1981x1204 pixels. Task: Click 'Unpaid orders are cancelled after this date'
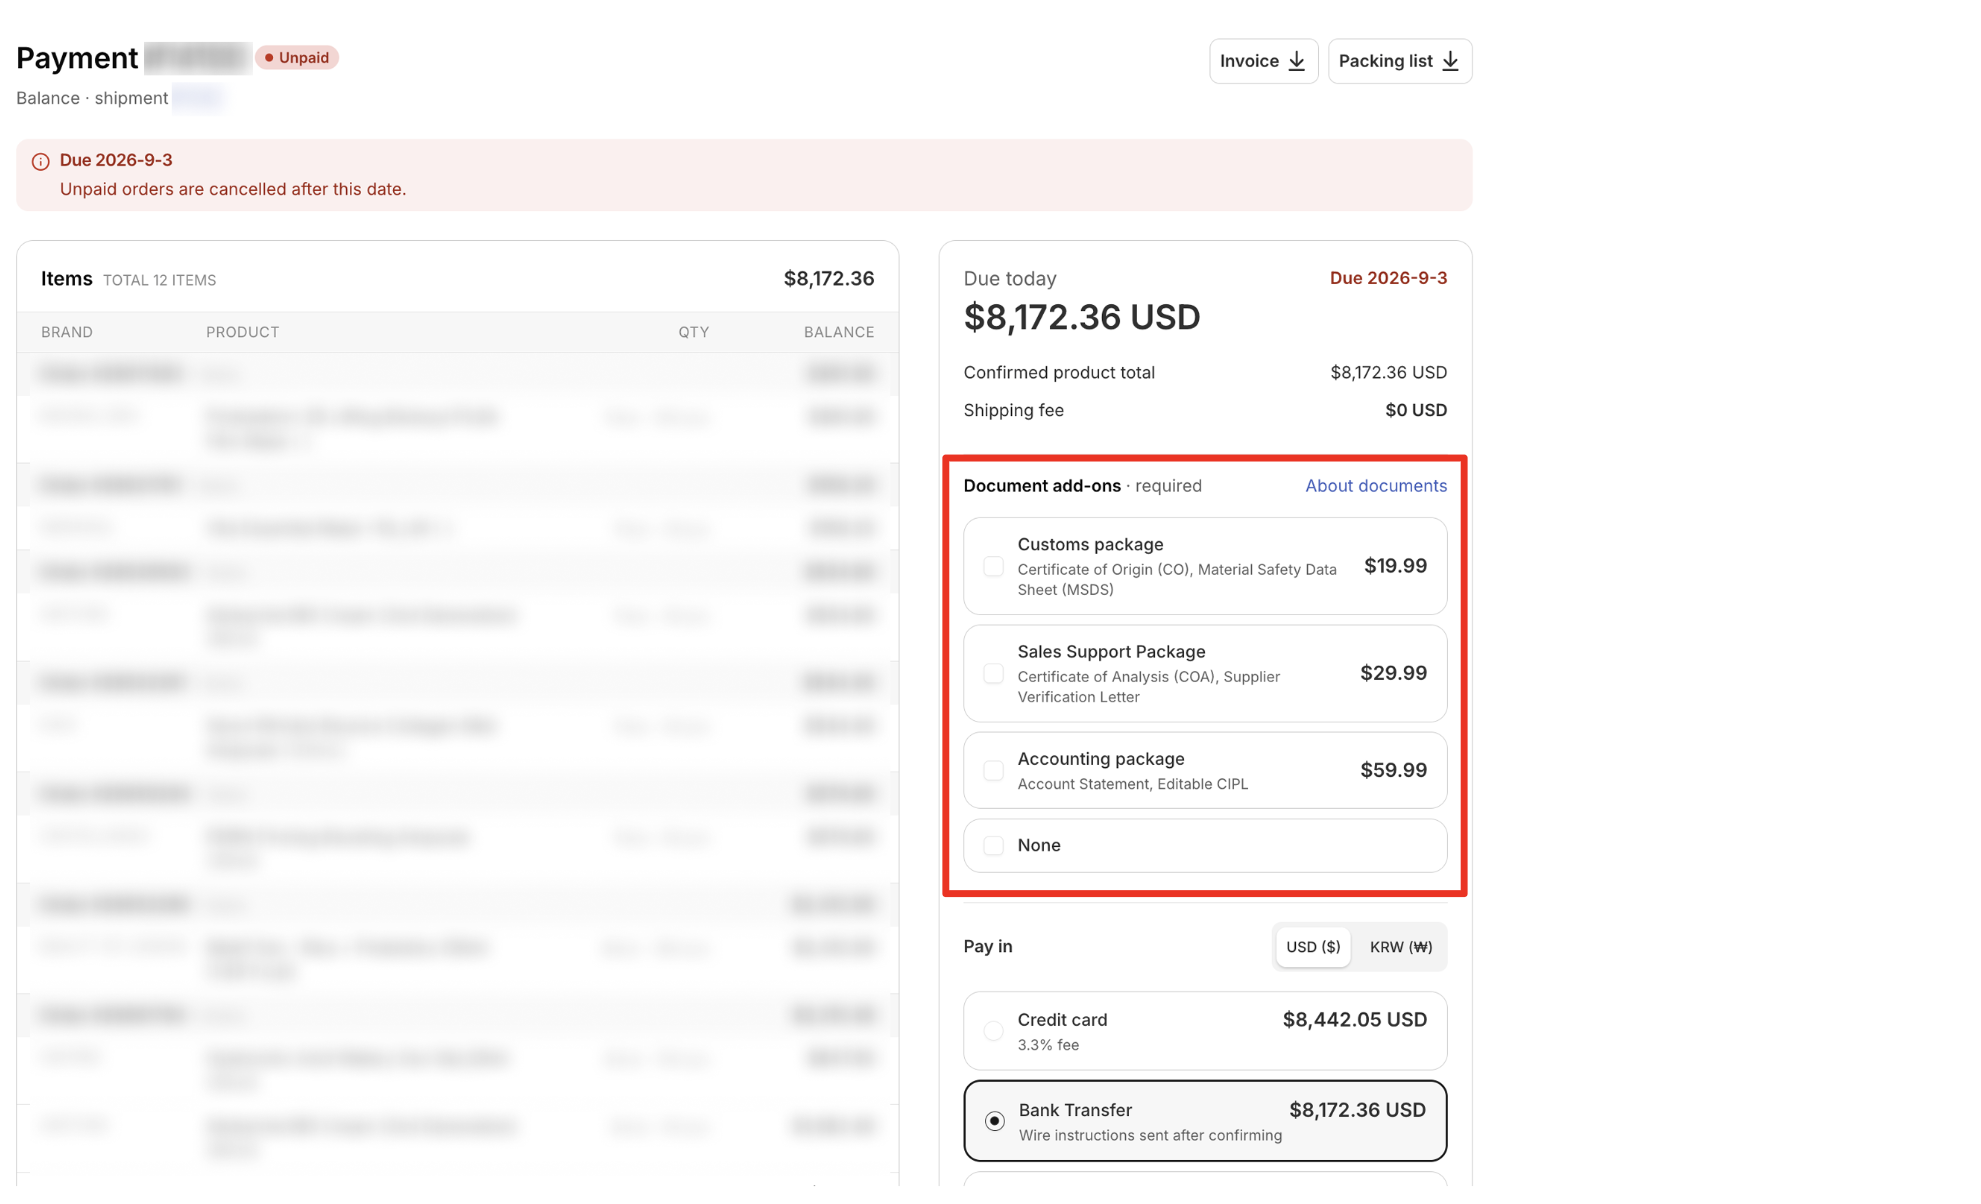[233, 189]
